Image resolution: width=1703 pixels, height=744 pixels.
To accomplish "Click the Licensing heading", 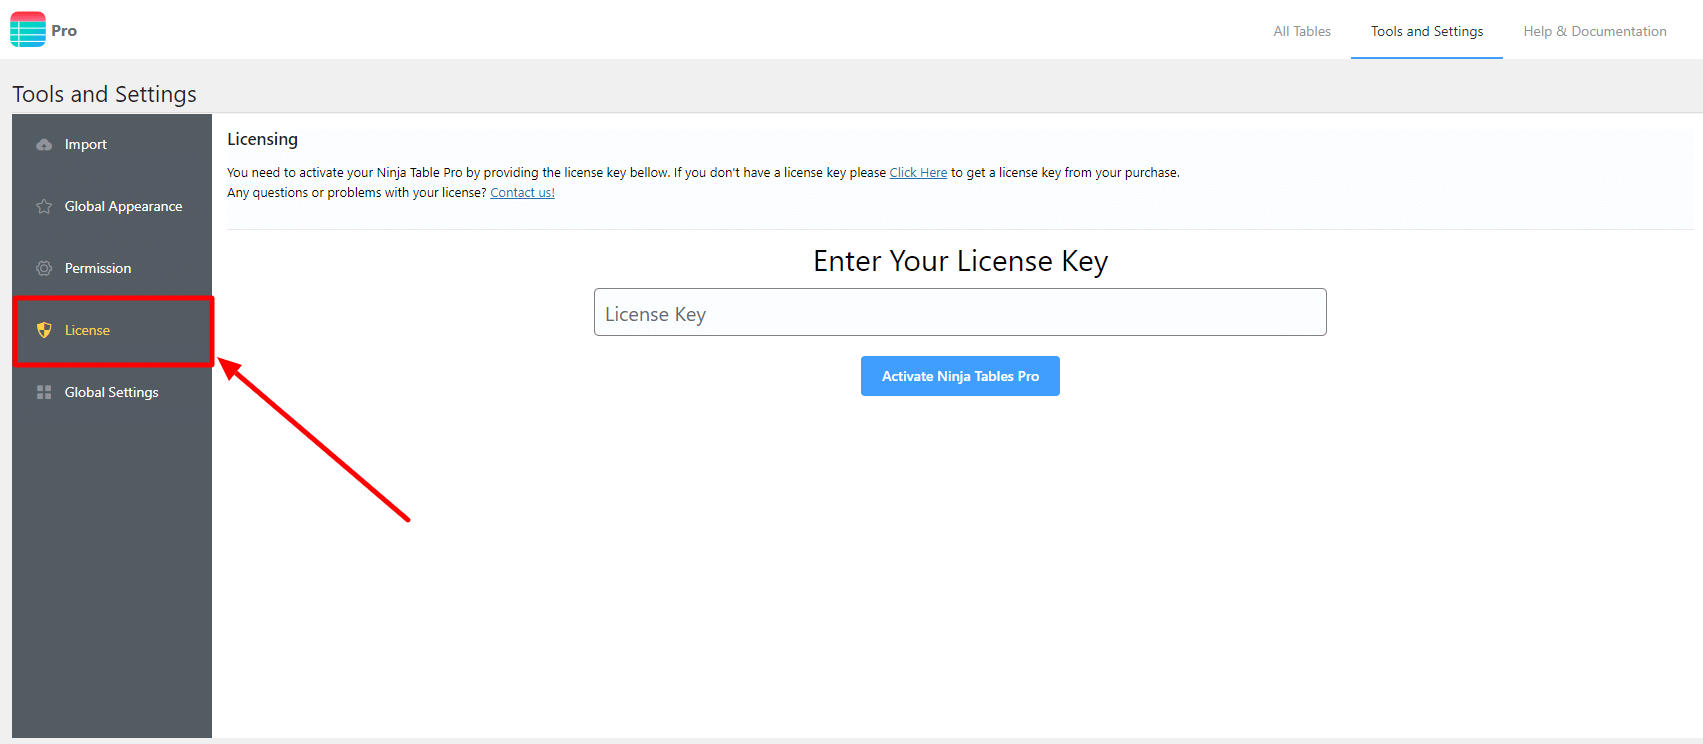I will pos(262,140).
